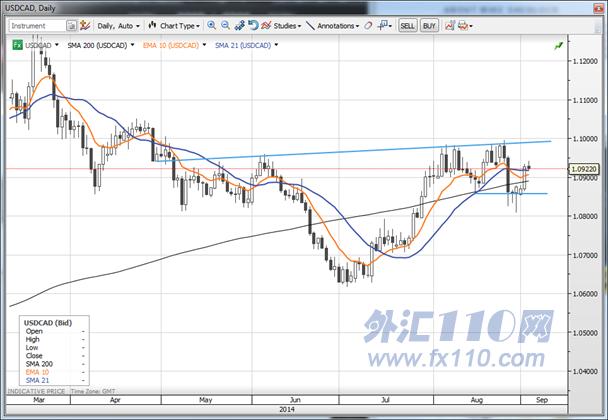Click the crosshair data cursor icon

coord(239,26)
